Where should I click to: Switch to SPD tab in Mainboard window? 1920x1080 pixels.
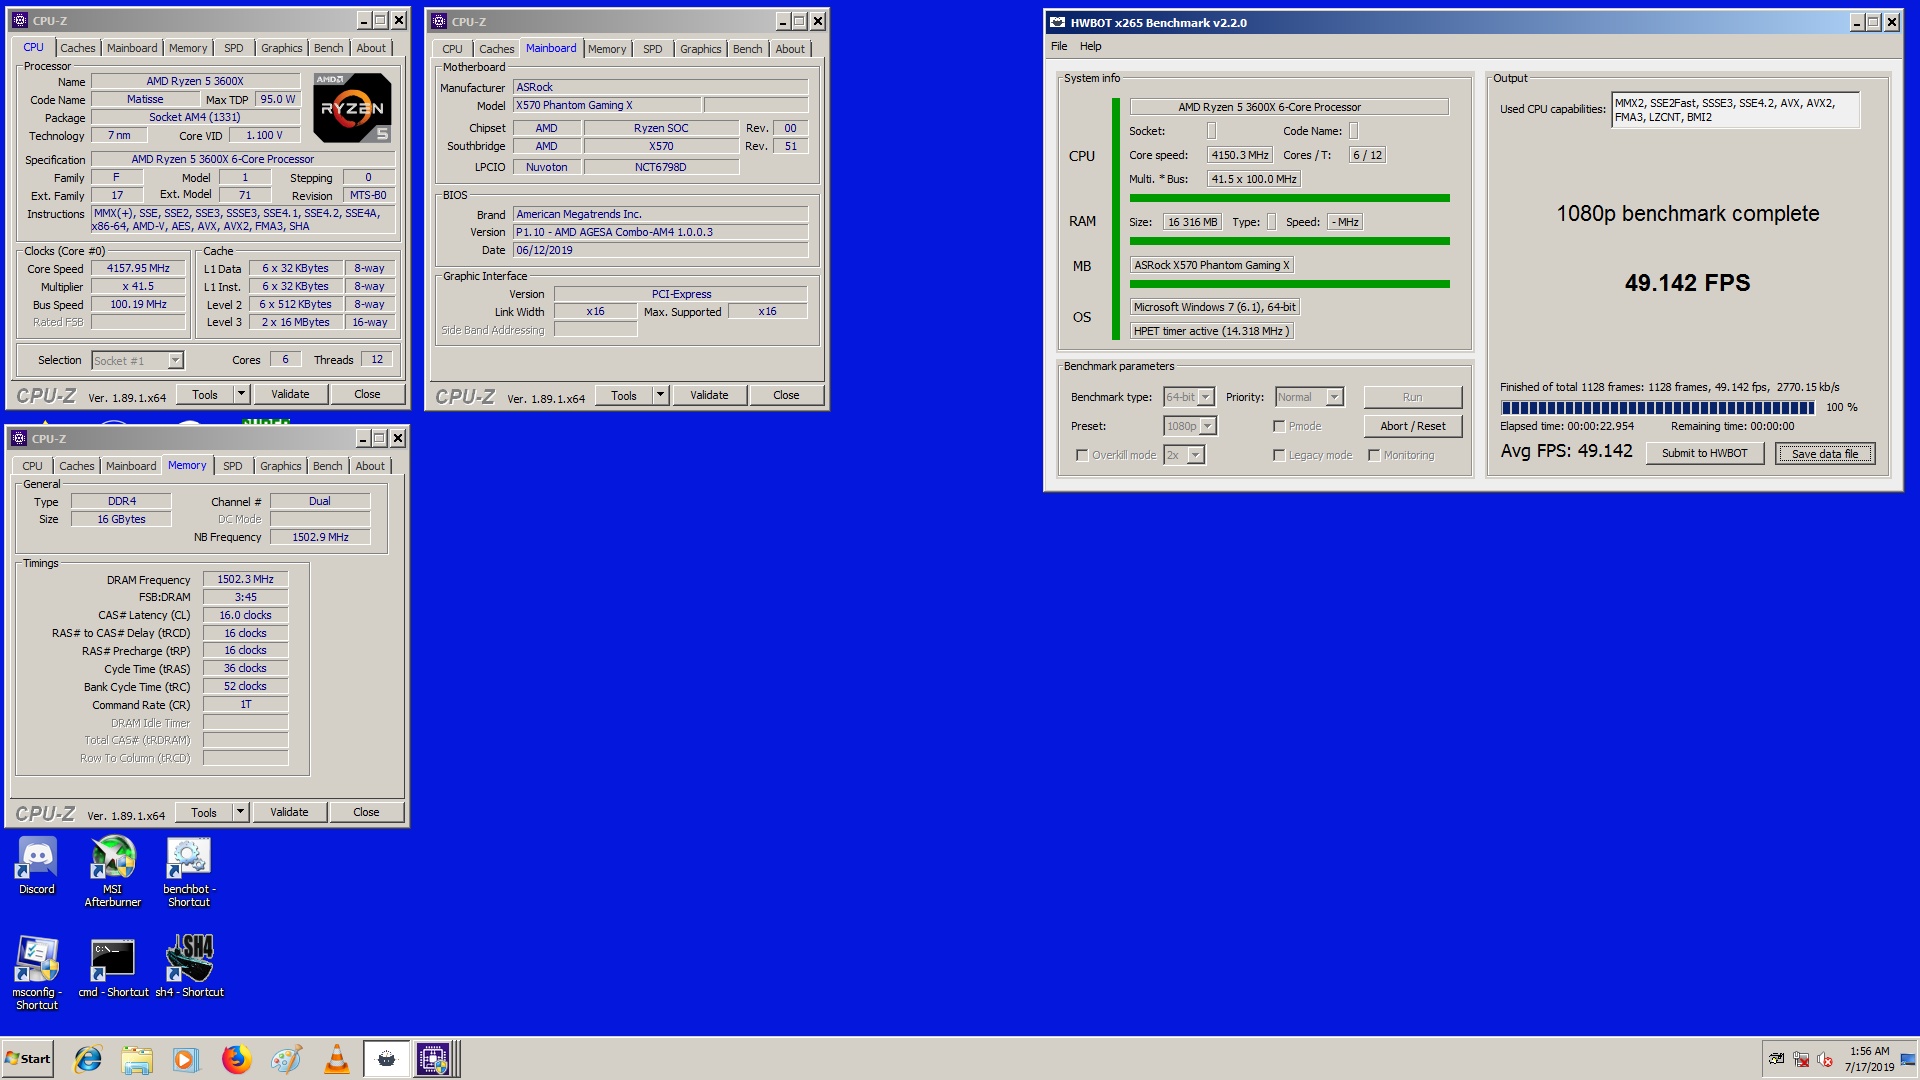coord(652,49)
